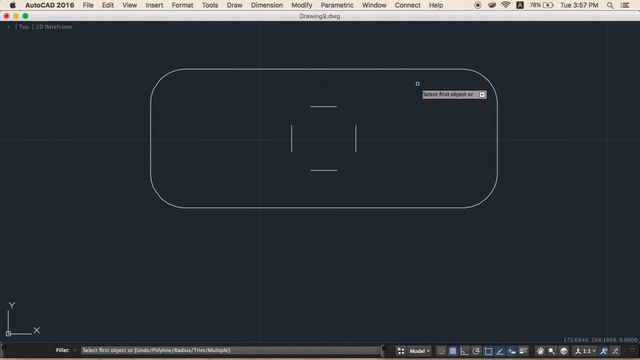The width and height of the screenshot is (640, 360).
Task: Open the Window menu
Action: tap(374, 5)
